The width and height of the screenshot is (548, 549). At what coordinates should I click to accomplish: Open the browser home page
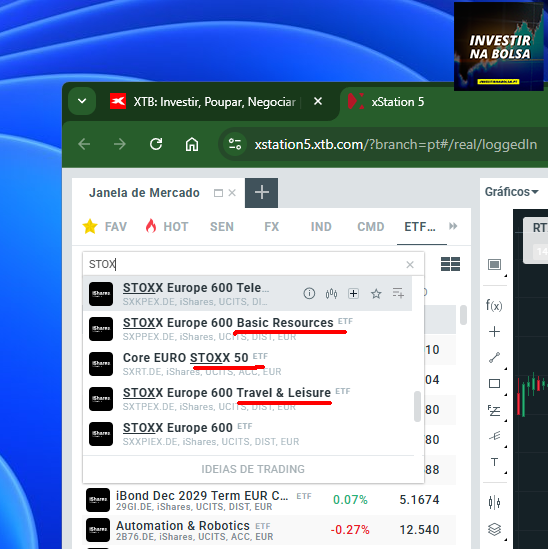pos(192,144)
